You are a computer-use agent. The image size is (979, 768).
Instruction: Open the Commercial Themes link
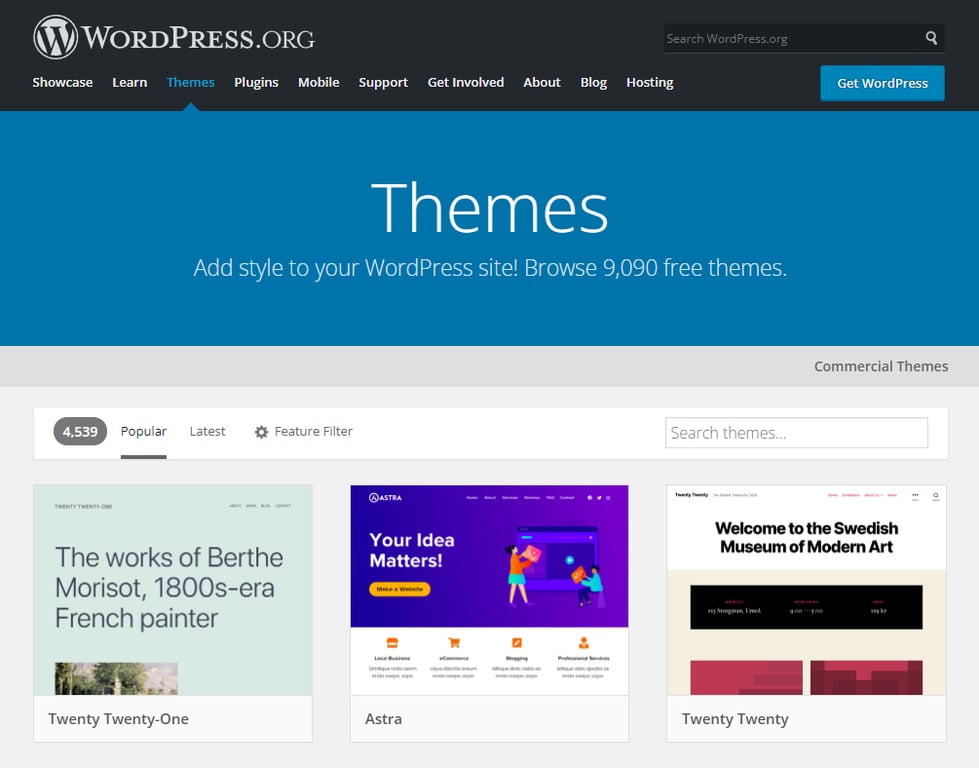point(880,366)
